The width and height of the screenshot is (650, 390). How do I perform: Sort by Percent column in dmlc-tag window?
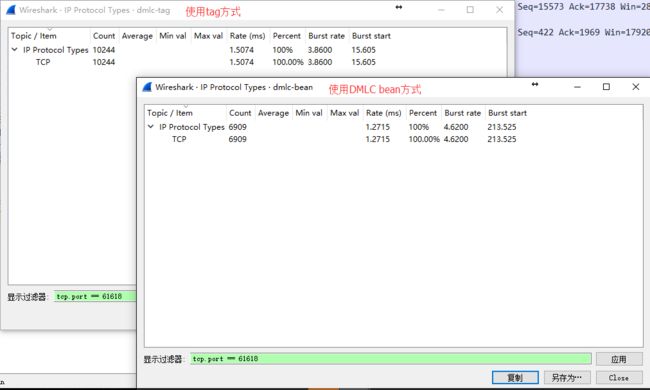[287, 36]
